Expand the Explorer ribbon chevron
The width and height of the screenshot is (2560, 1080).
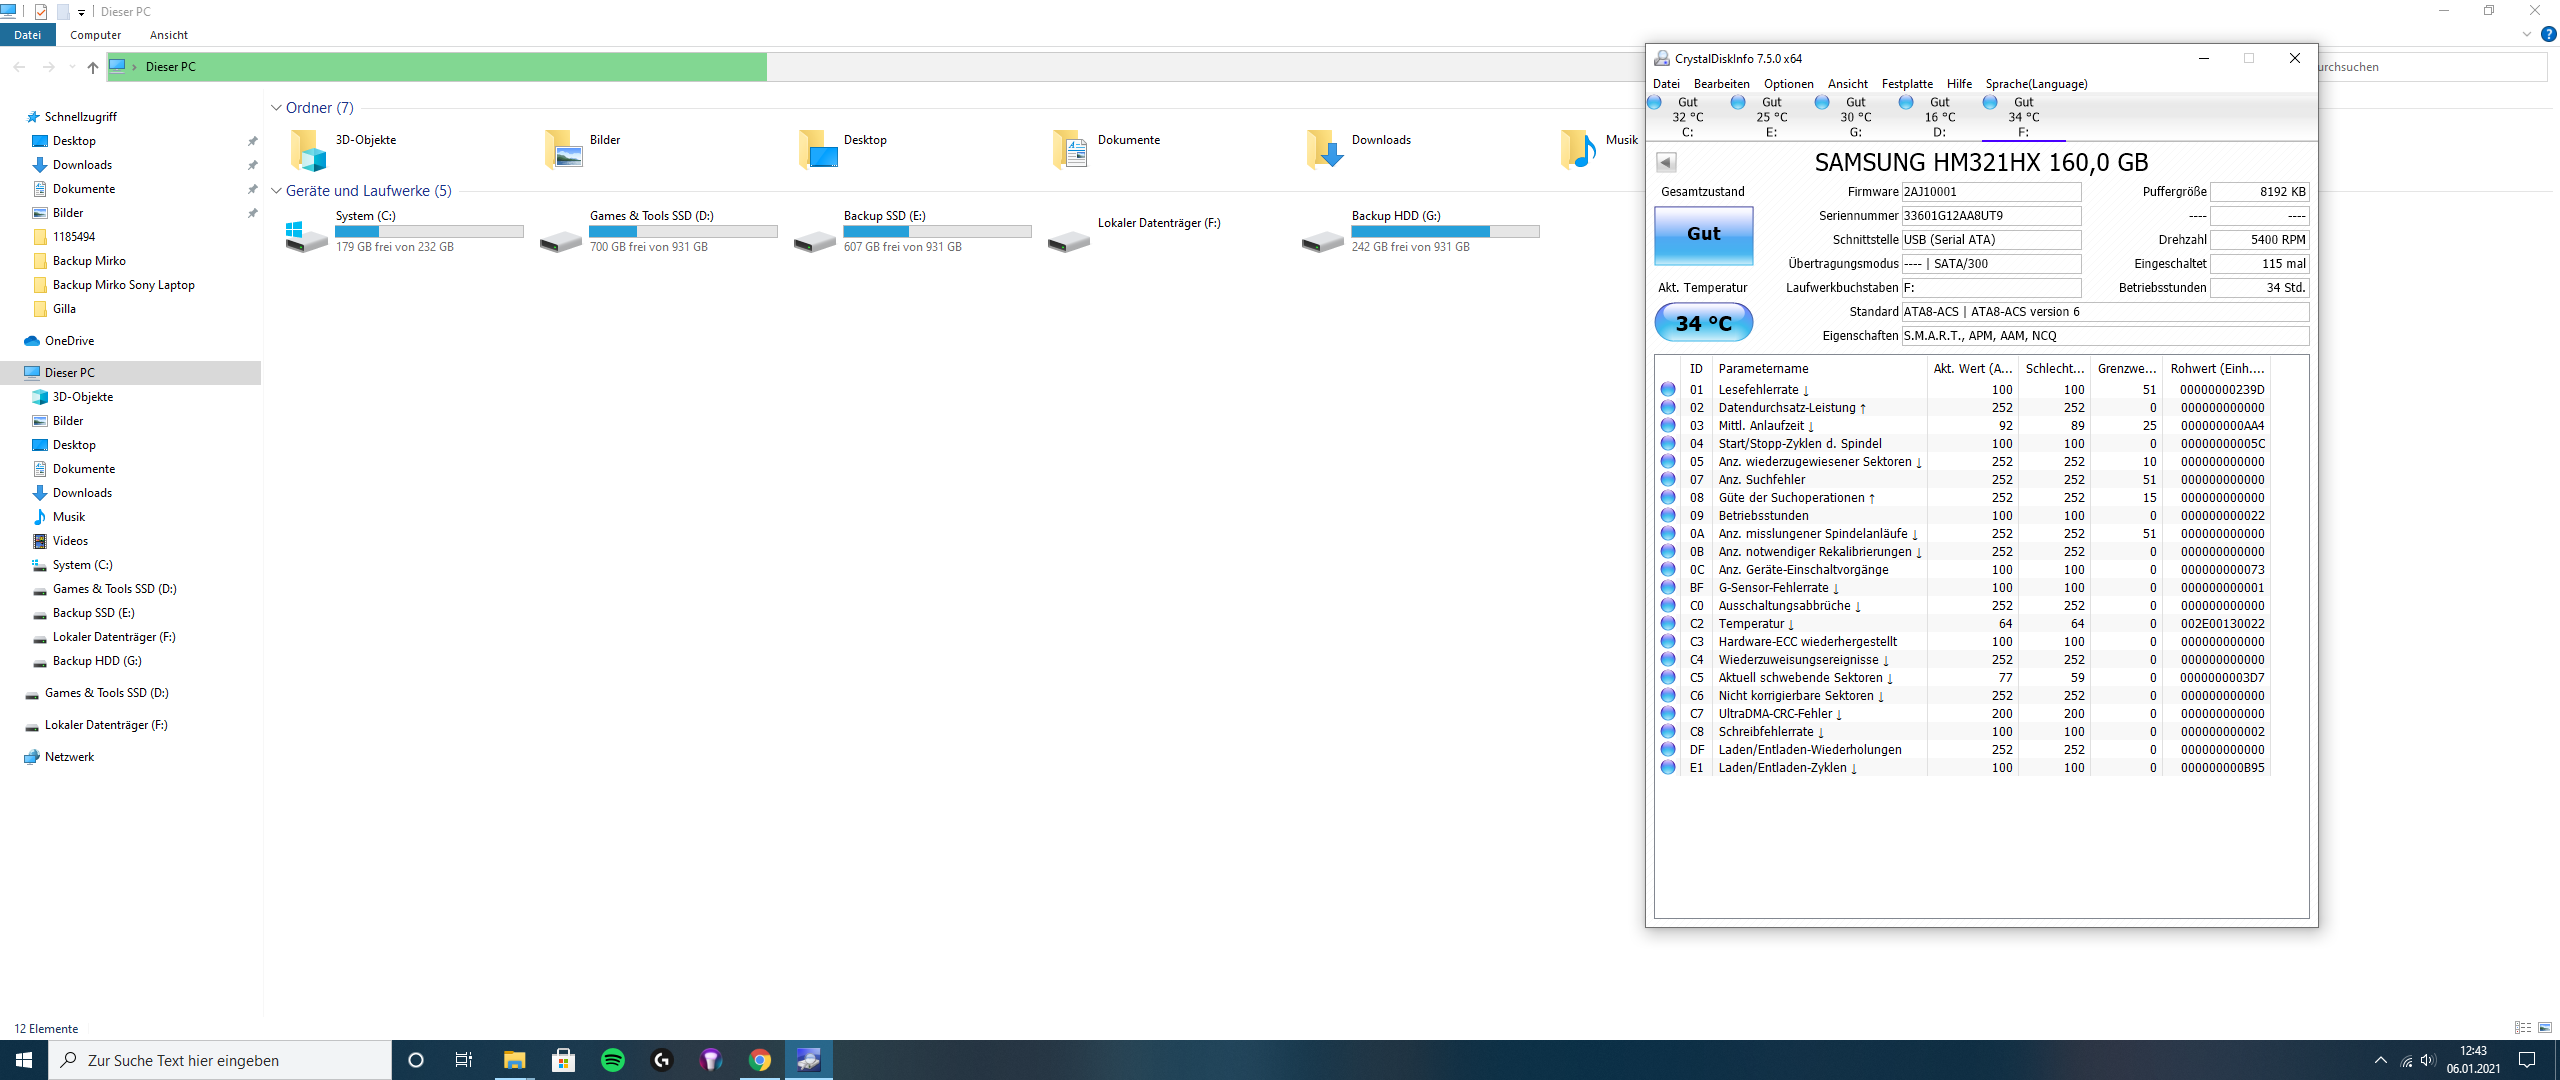click(x=2527, y=34)
